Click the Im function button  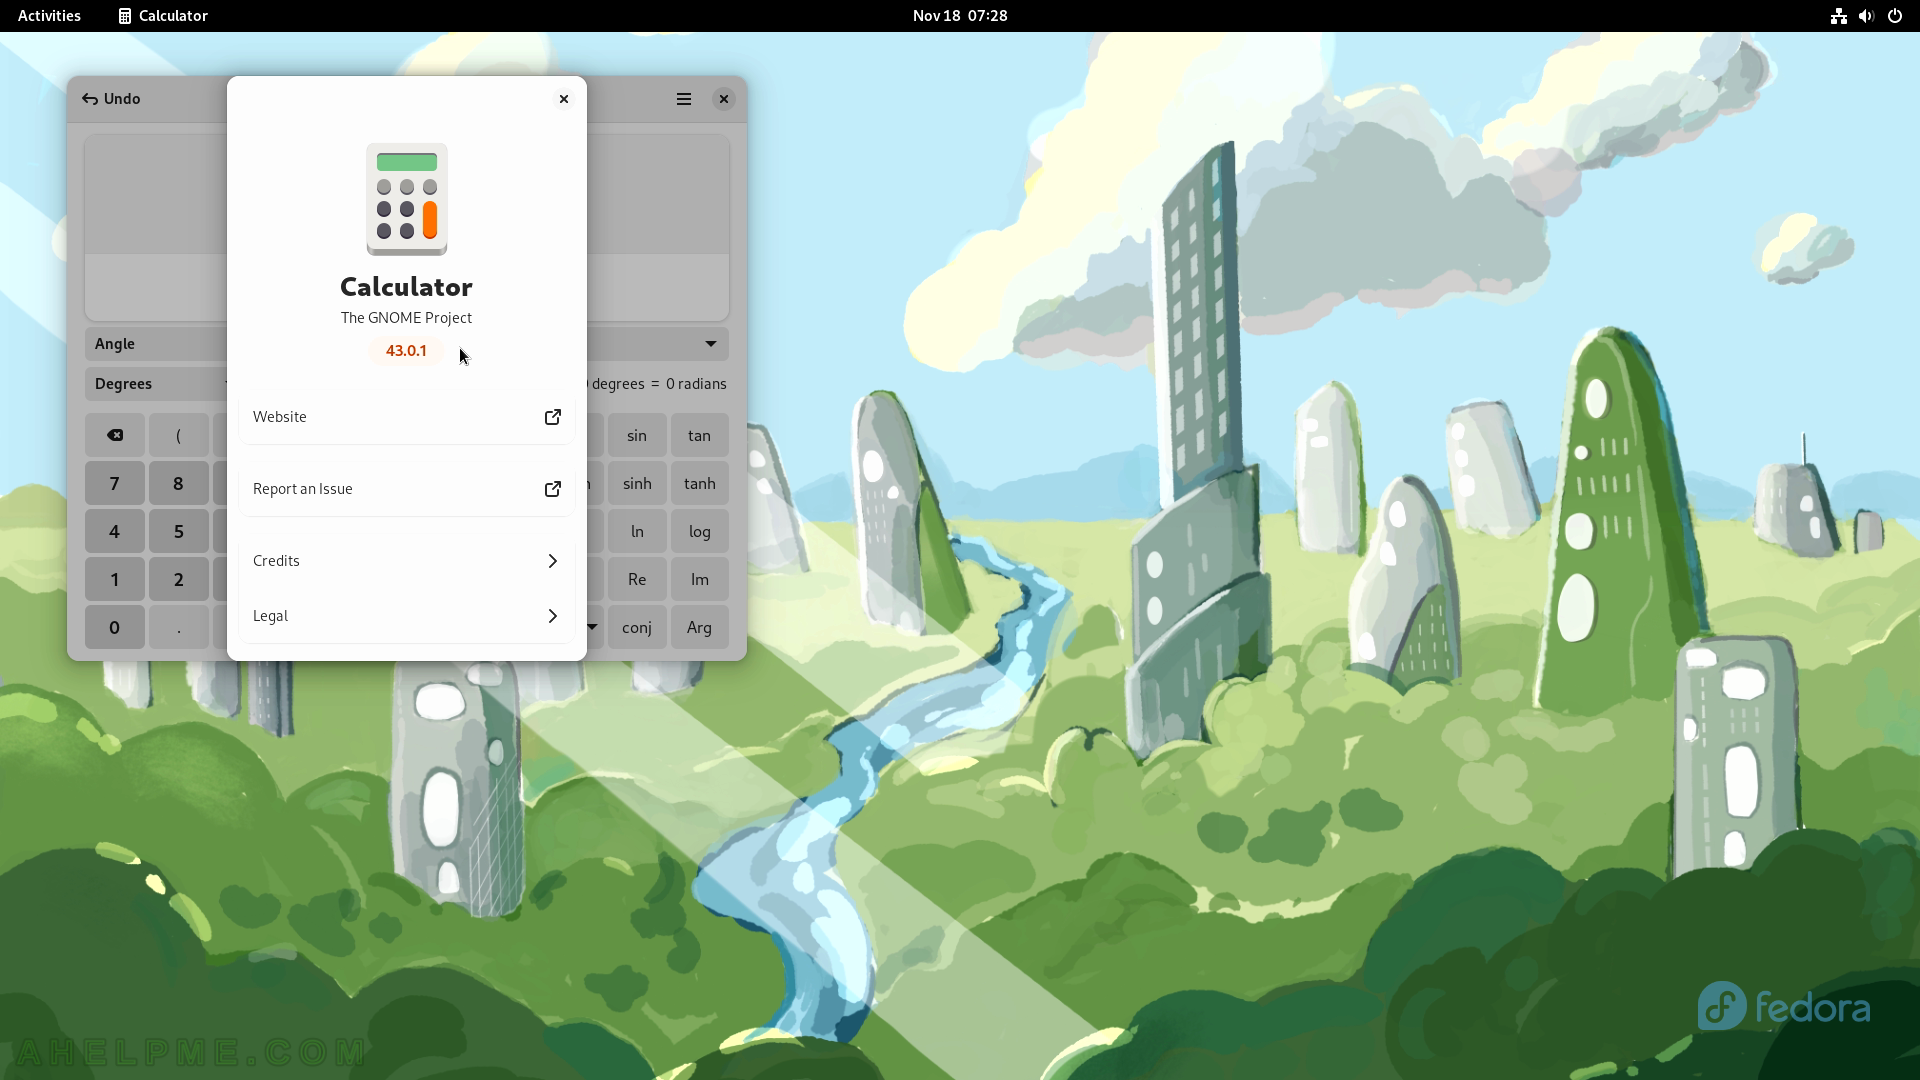(x=700, y=580)
